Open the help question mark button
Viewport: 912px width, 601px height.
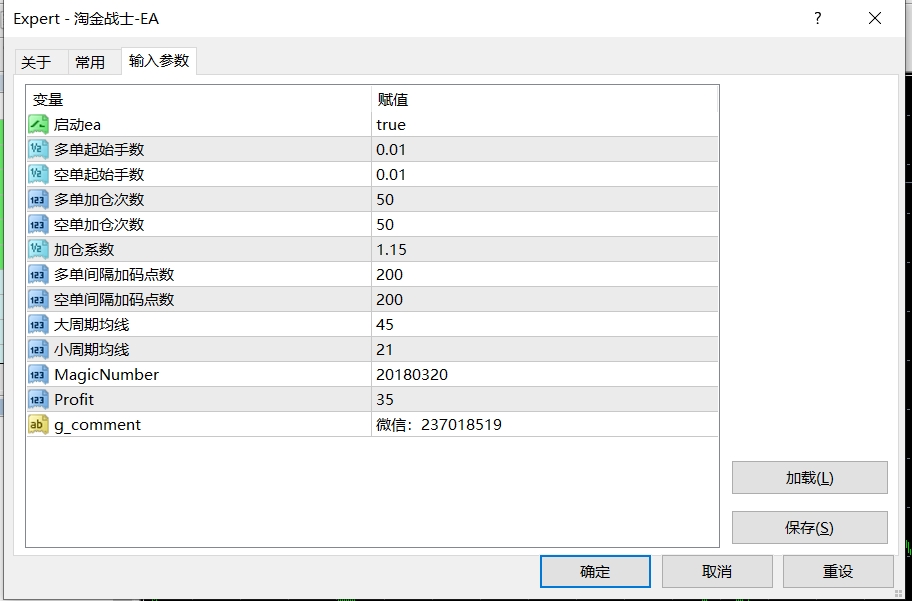pos(817,19)
